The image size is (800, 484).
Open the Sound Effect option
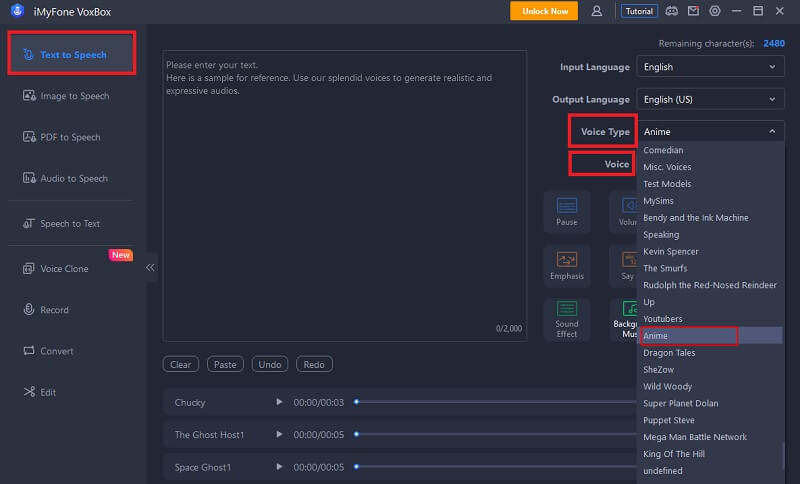point(567,318)
